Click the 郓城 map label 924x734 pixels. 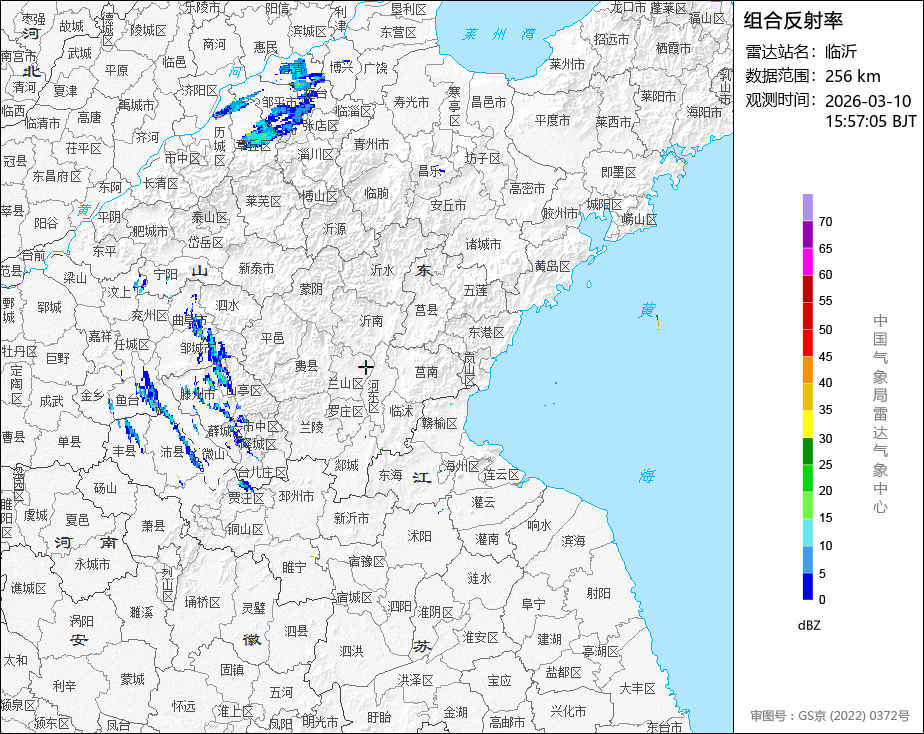tap(49, 308)
